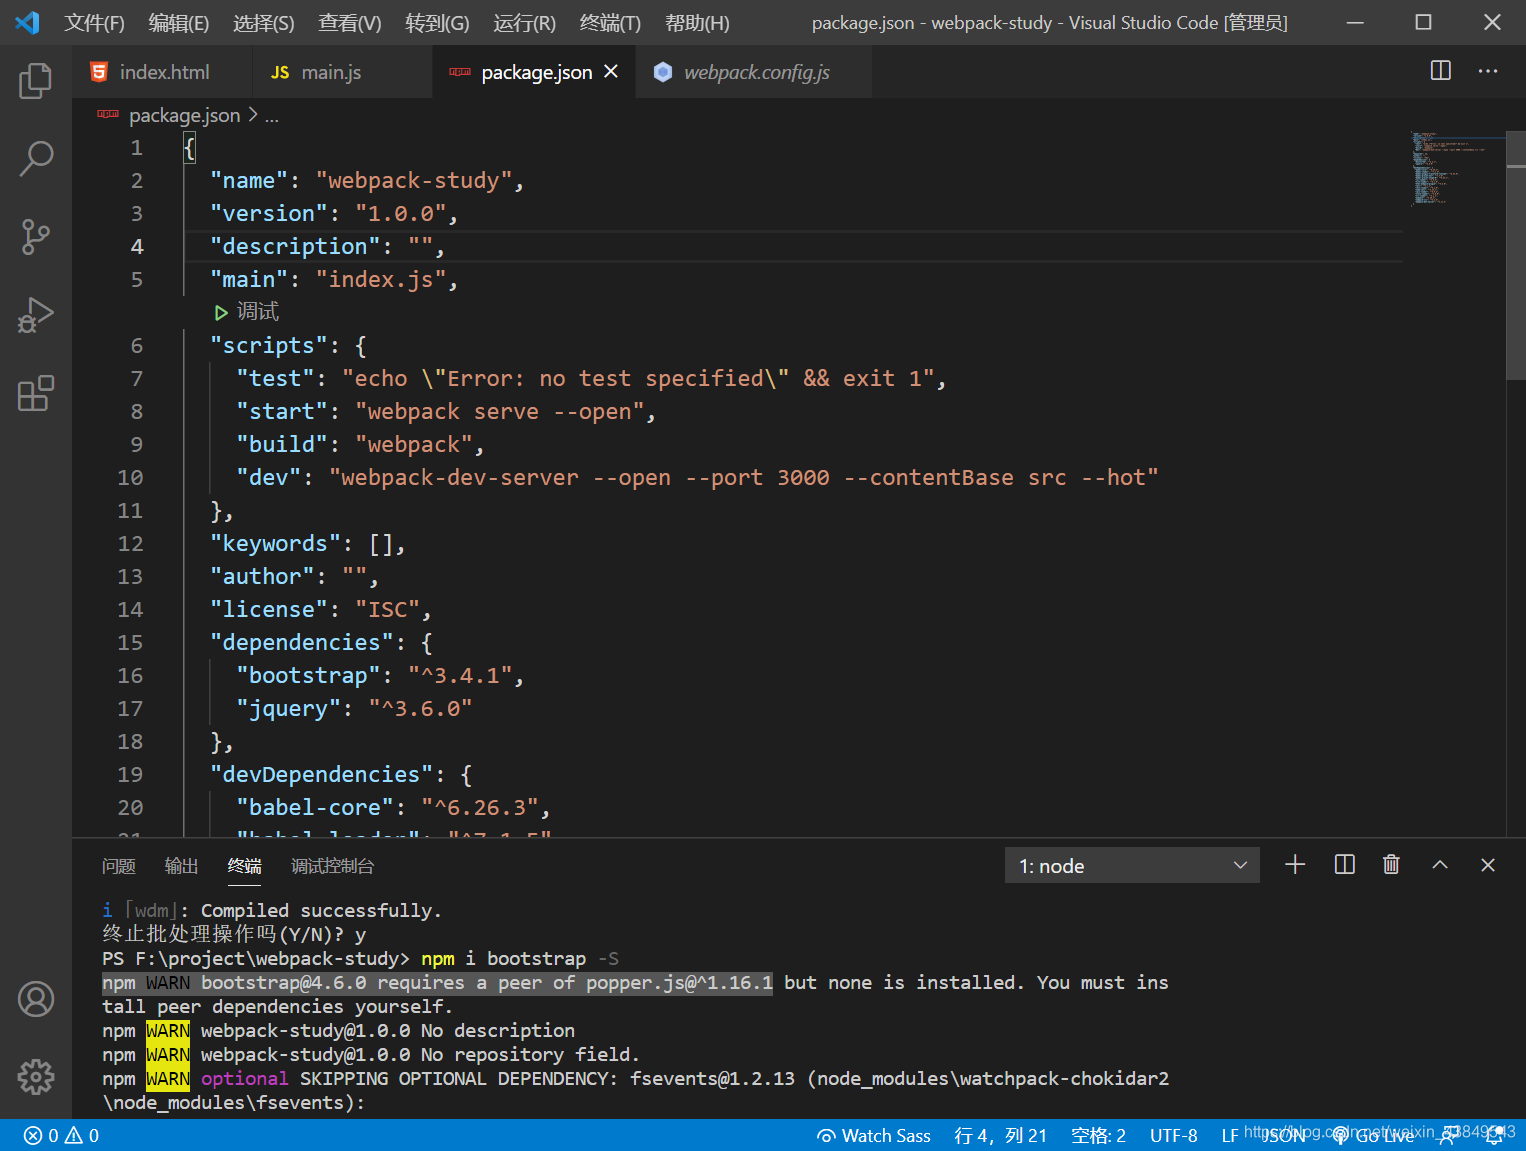This screenshot has width=1526, height=1151.
Task: Click line number 6 in gutter
Action: tap(136, 346)
